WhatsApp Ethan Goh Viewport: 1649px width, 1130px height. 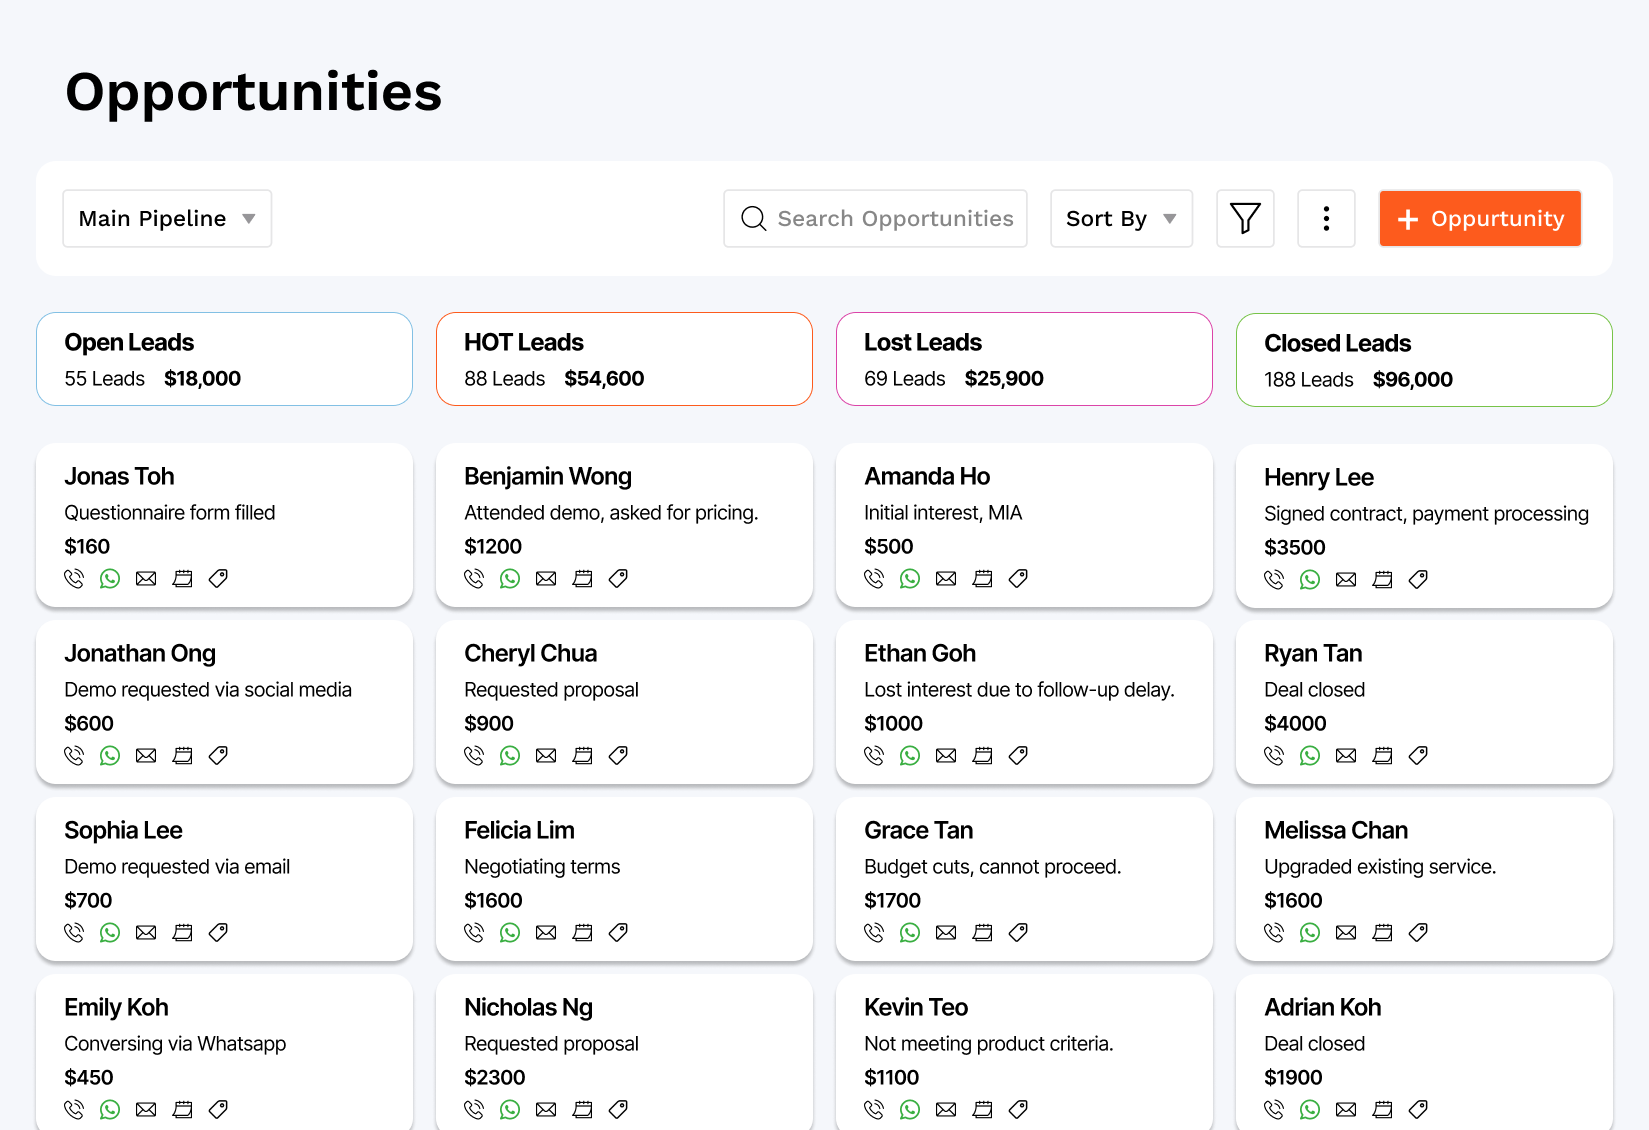tap(910, 755)
